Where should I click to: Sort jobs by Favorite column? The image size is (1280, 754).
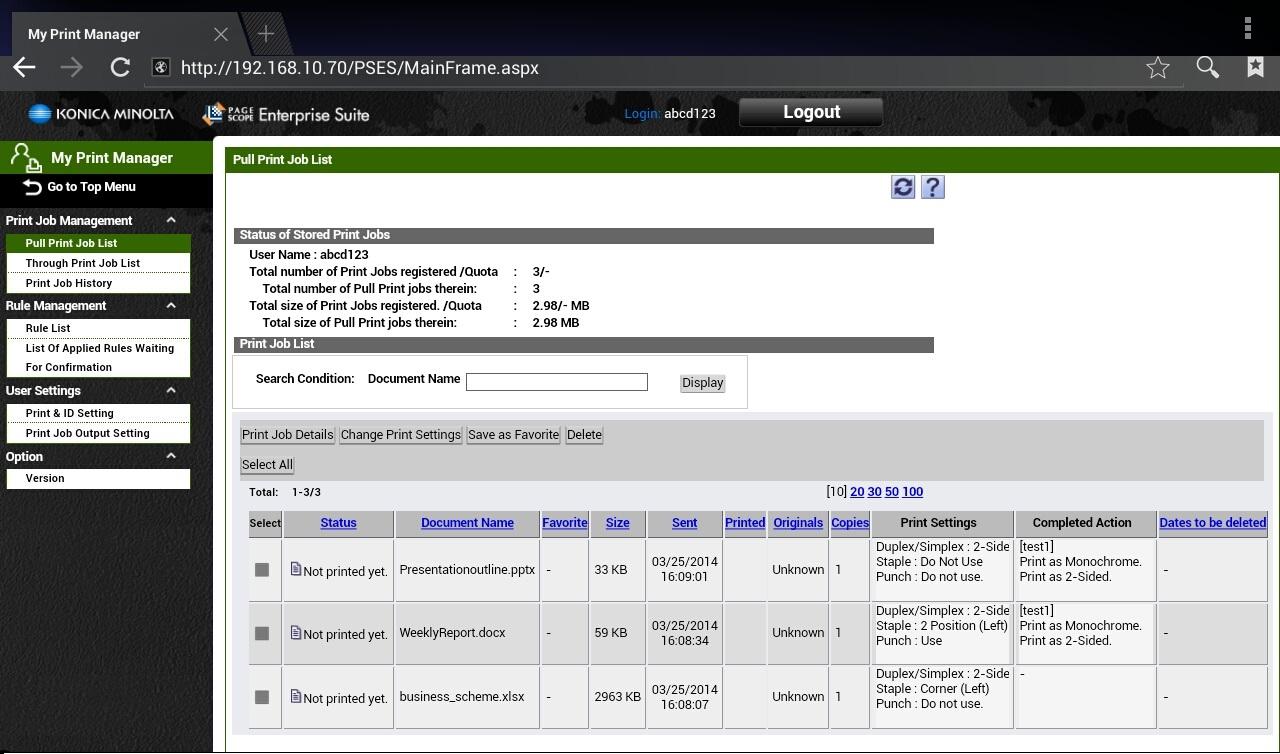point(565,523)
